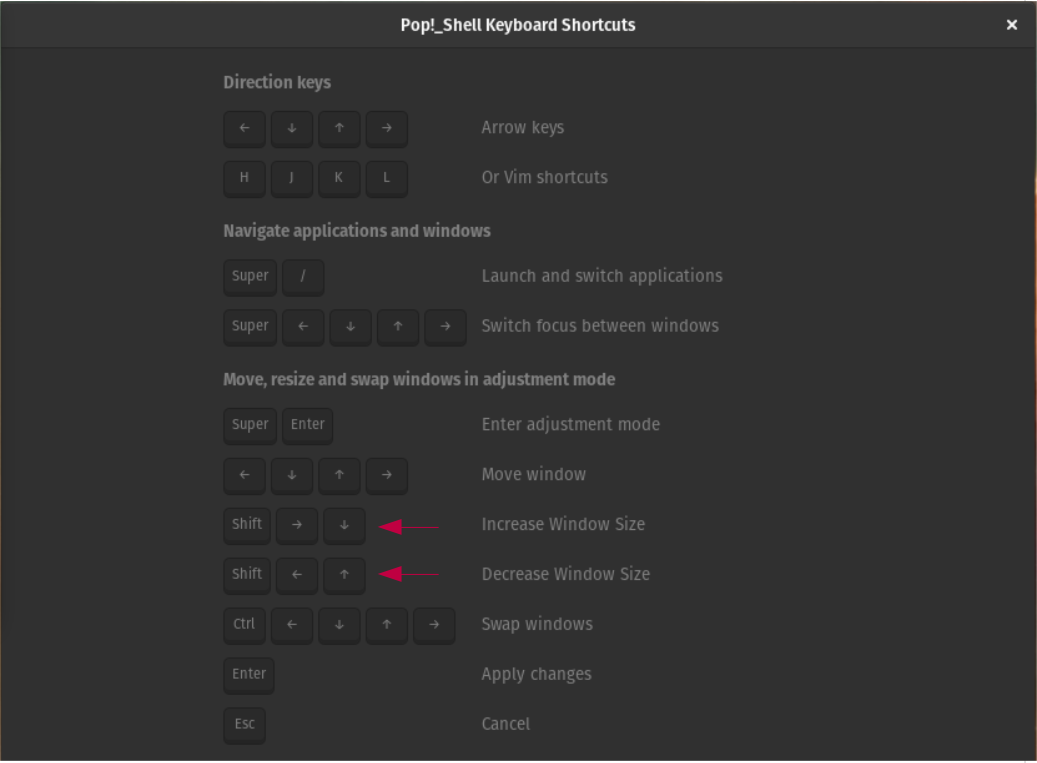Click the right arrow in Increase Window Size row
This screenshot has height=763, width=1037.
pyautogui.click(x=297, y=524)
